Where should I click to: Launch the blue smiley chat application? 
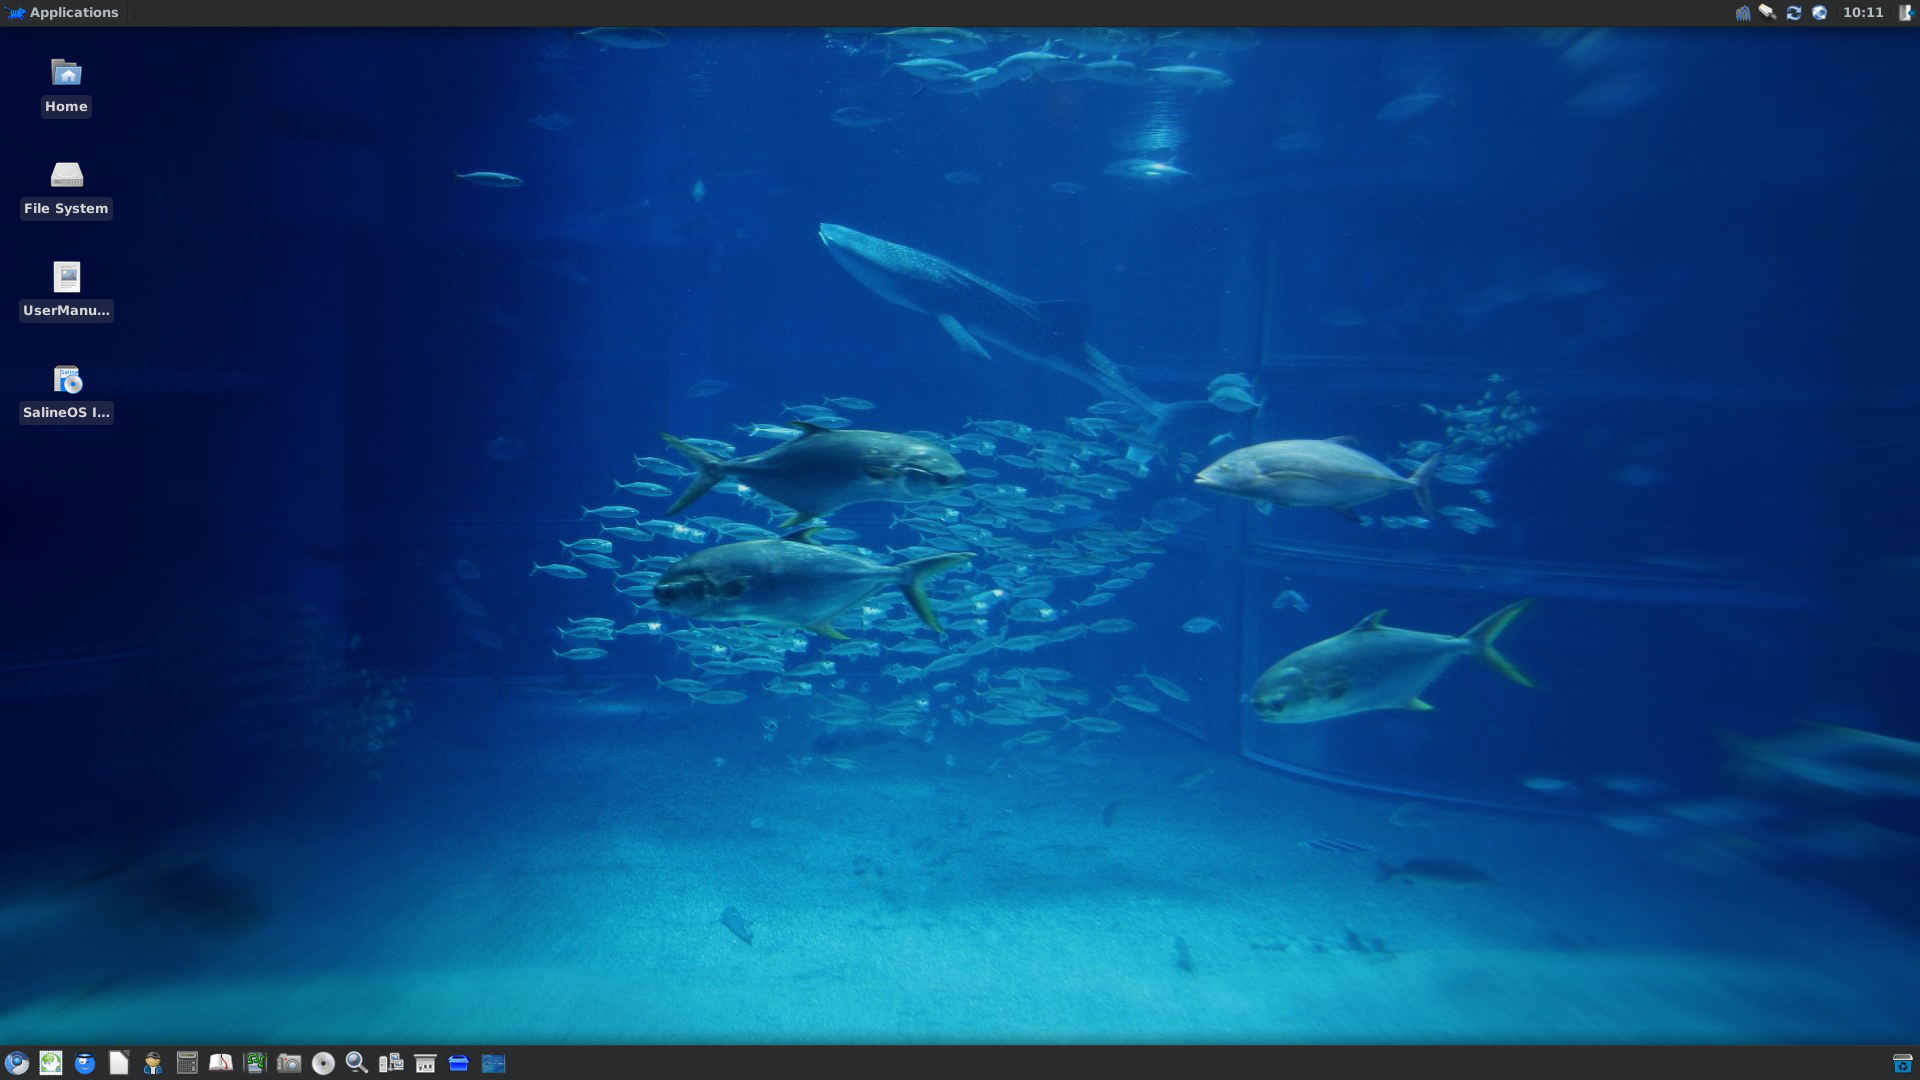coord(85,1063)
